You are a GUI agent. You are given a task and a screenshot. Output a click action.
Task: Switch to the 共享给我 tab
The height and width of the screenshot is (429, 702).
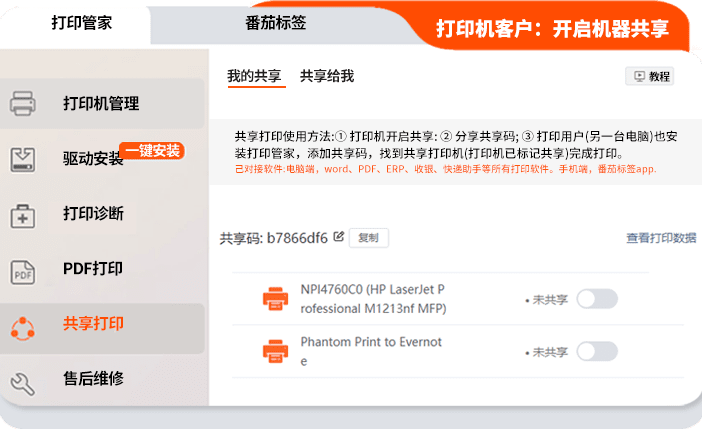point(327,76)
